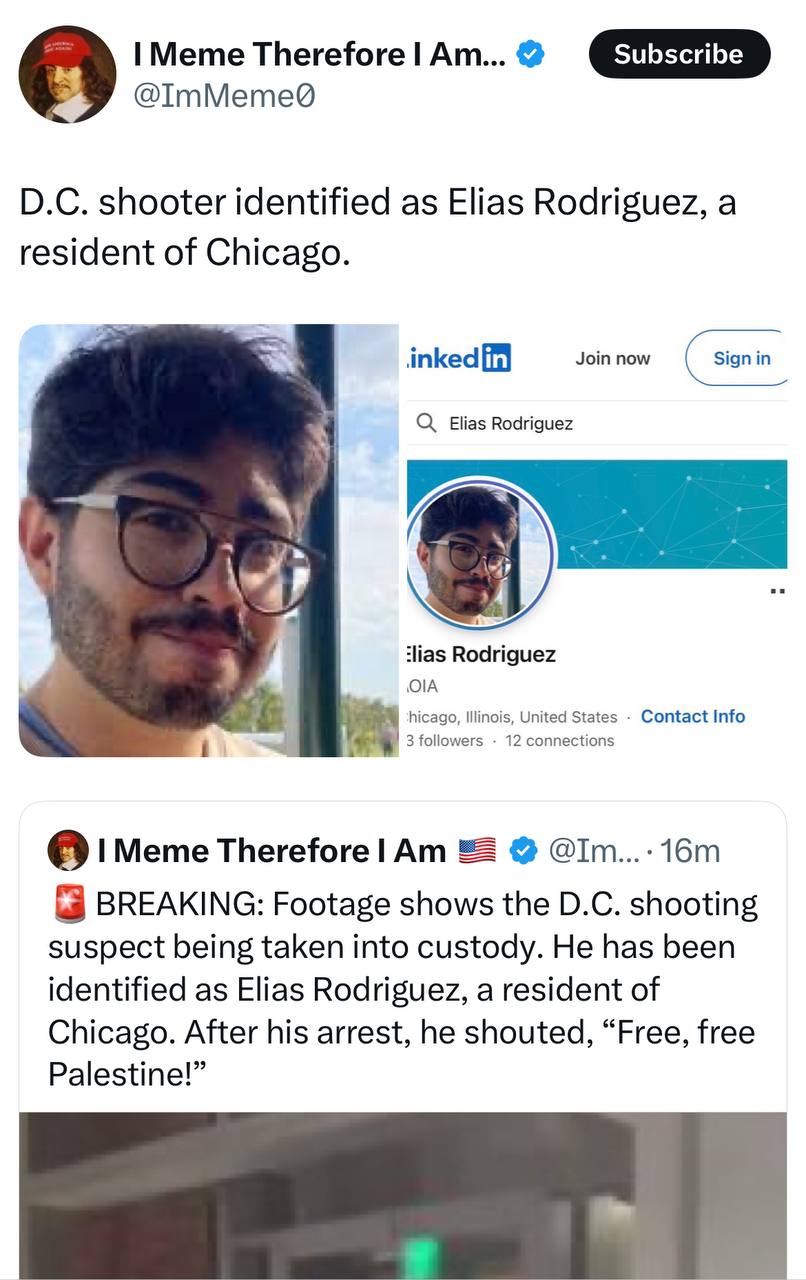Click Join now on LinkedIn header

click(x=612, y=358)
